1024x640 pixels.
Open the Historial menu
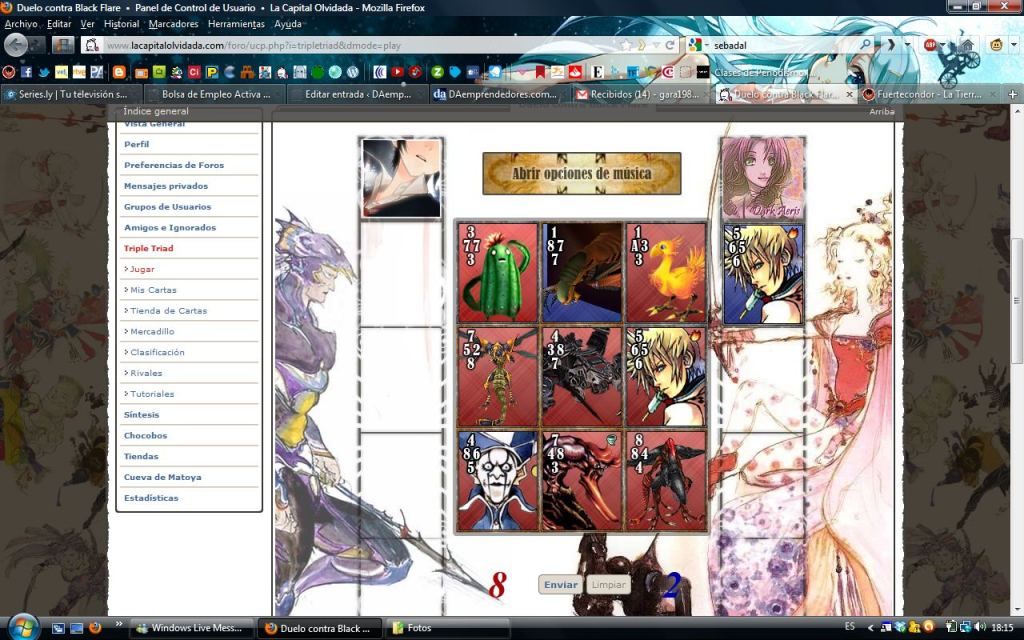click(121, 24)
